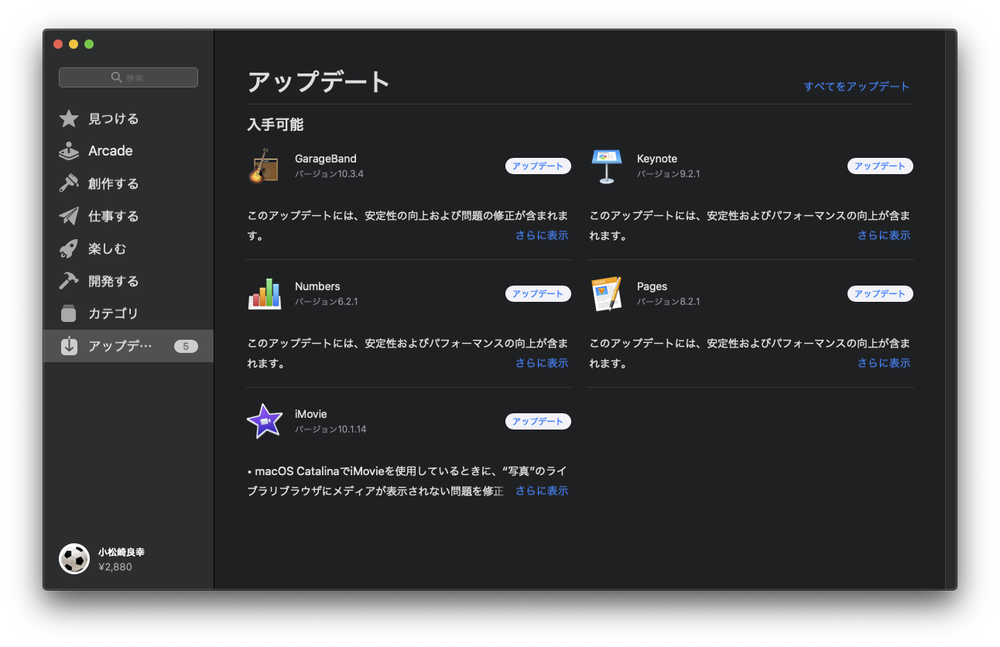This screenshot has width=1000, height=647.
Task: Click the updates count badge 5
Action: pyautogui.click(x=186, y=346)
